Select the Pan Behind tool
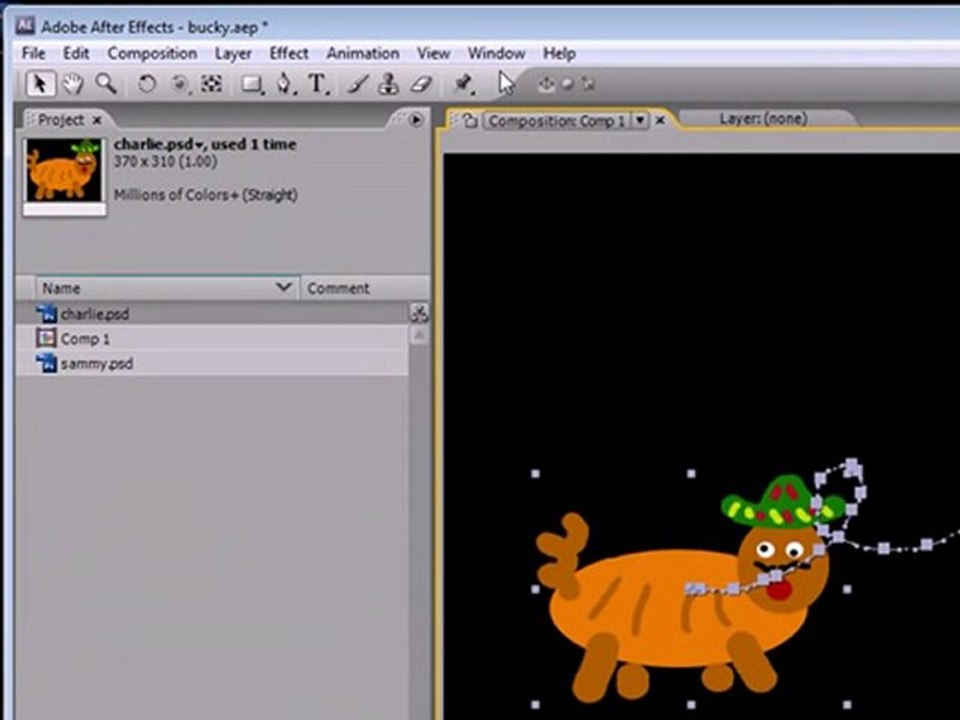This screenshot has height=720, width=960. point(211,84)
